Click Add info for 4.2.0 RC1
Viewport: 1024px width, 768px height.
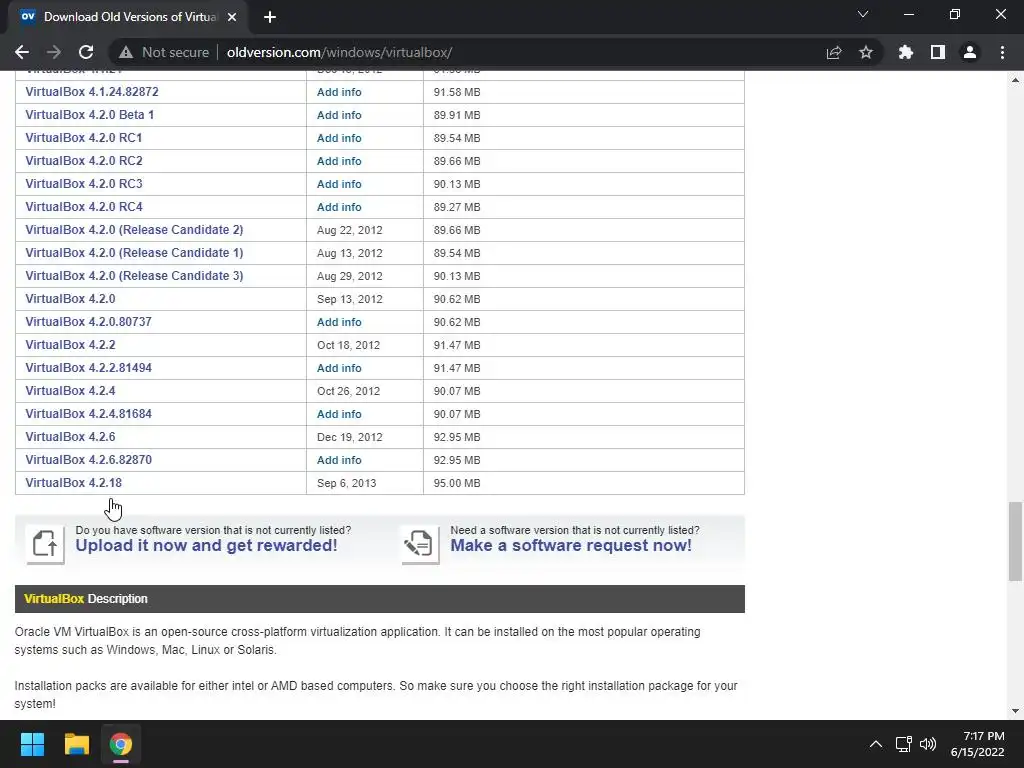[339, 138]
